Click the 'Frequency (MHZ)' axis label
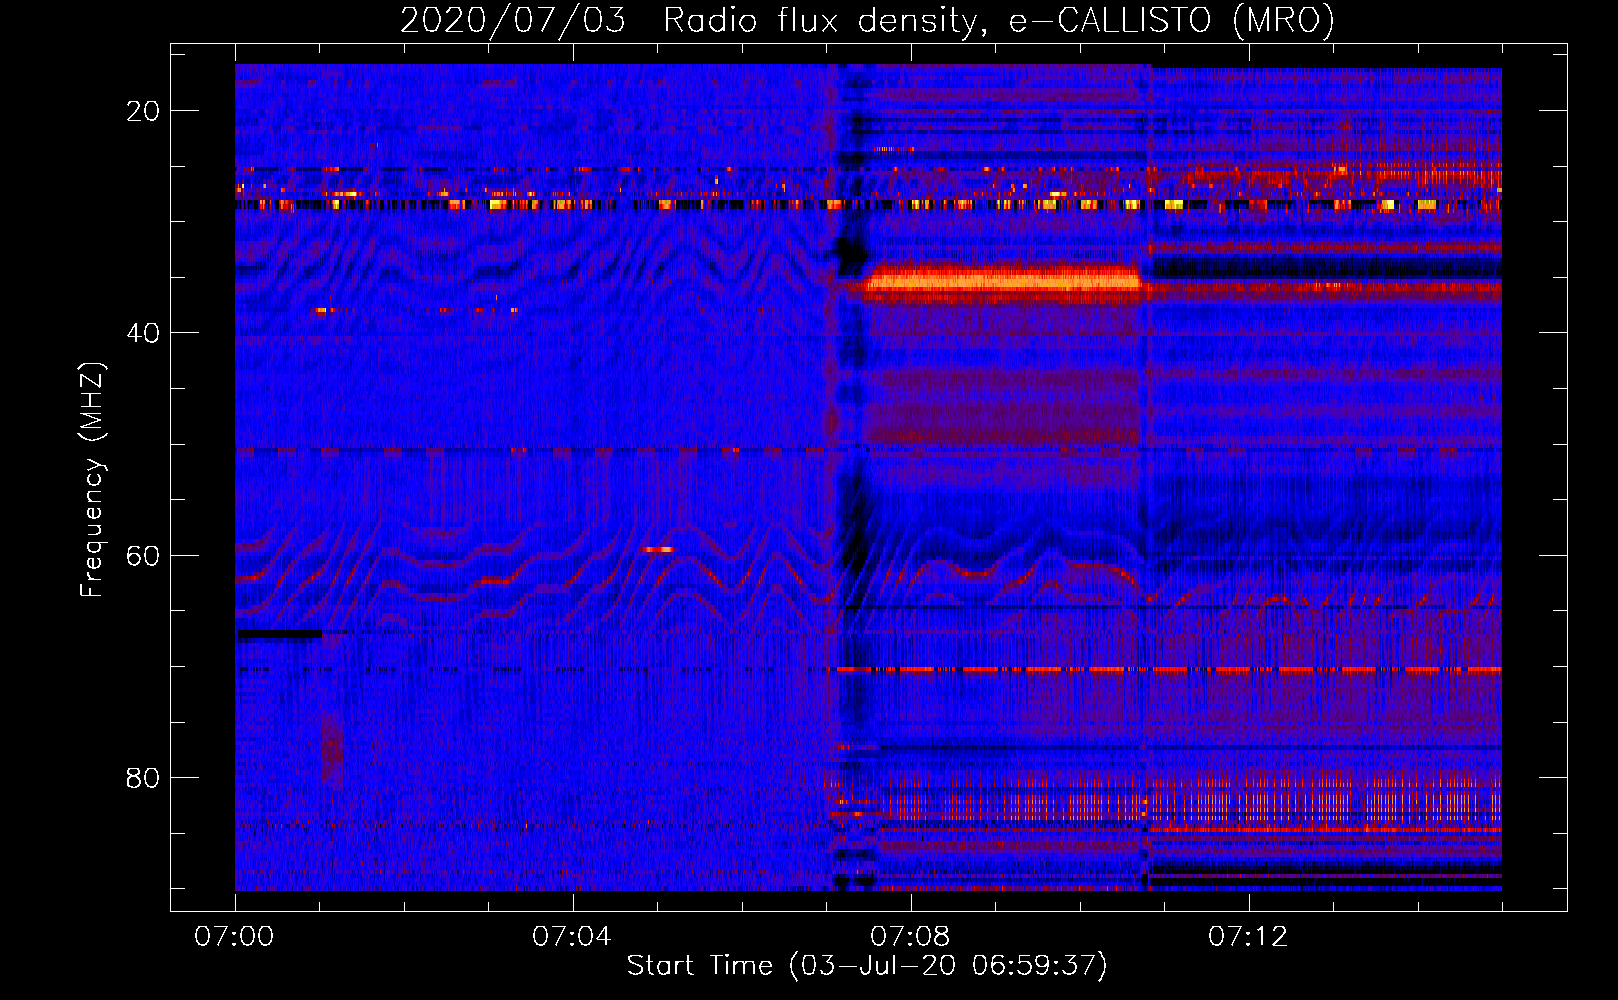Viewport: 1618px width, 1000px height. coord(92,480)
